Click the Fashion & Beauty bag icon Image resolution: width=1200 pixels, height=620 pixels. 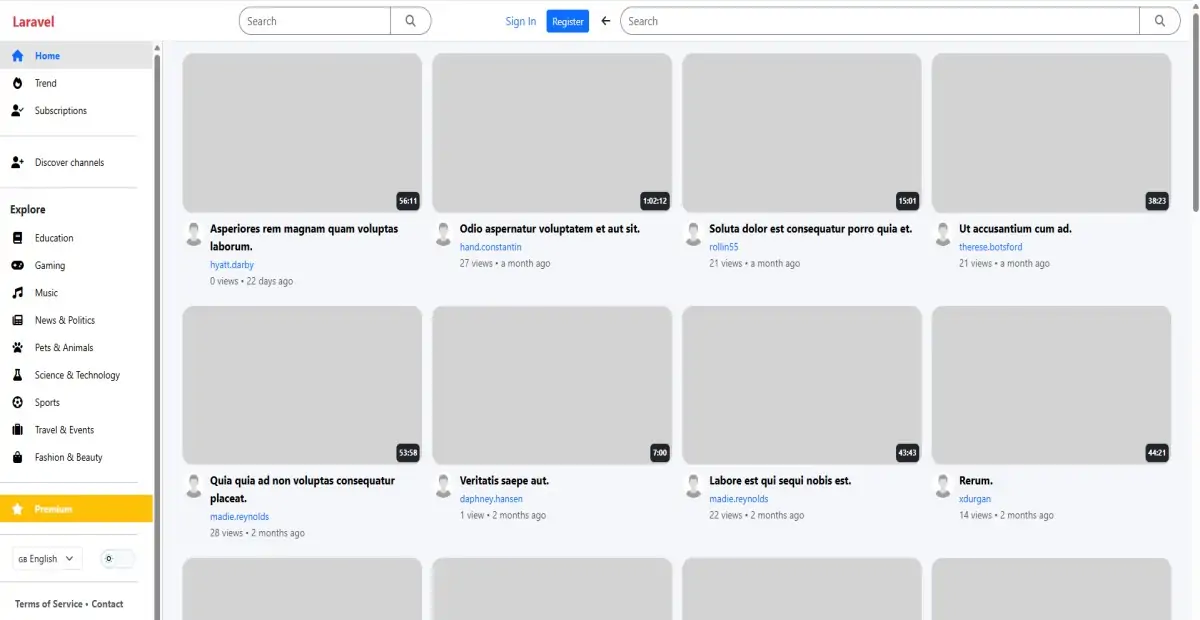click(x=17, y=457)
